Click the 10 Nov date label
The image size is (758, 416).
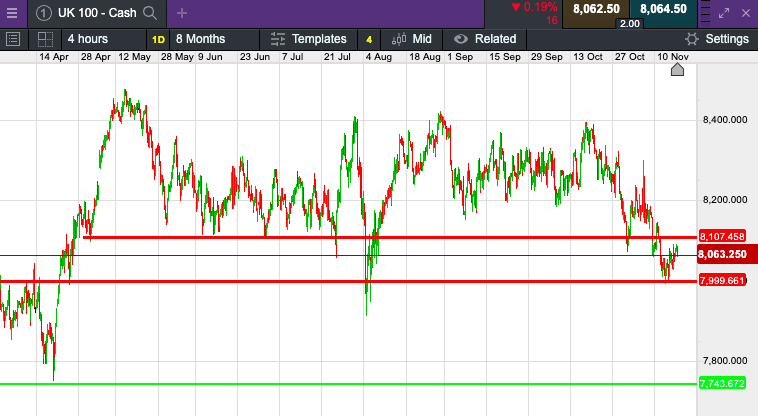pyautogui.click(x=672, y=57)
